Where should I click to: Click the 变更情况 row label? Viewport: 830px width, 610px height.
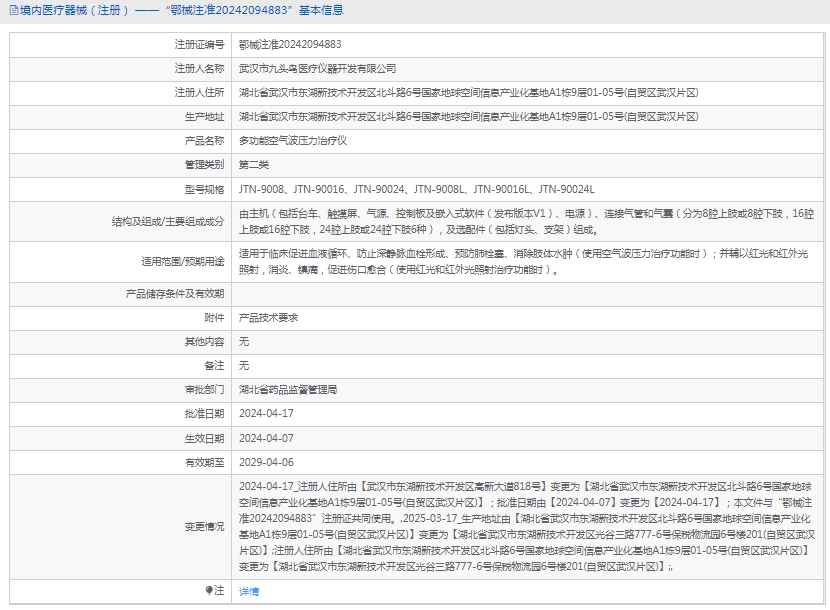[204, 526]
